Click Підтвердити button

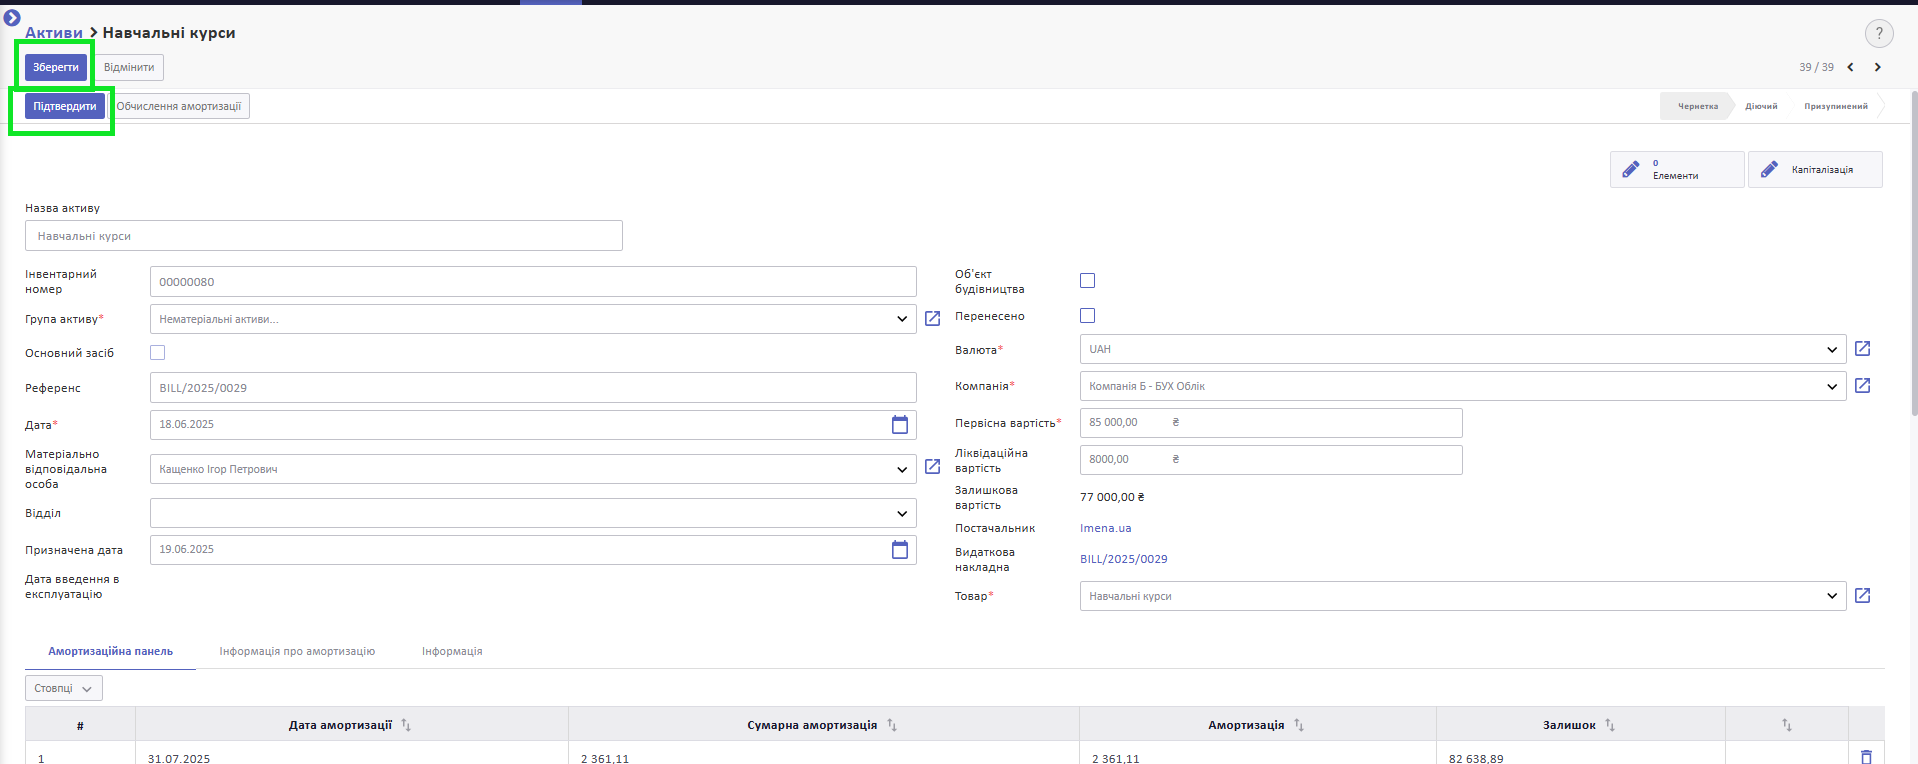point(65,106)
